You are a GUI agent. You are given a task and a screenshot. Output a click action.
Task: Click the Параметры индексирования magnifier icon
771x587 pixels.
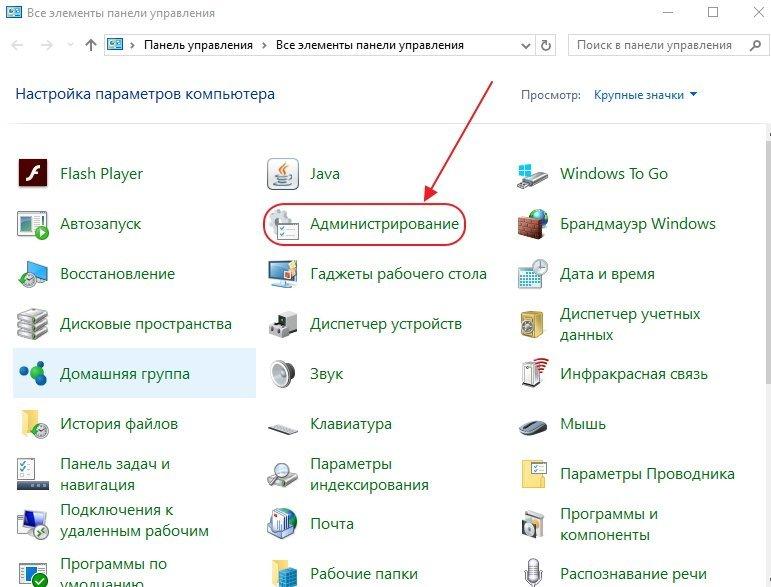pos(282,475)
